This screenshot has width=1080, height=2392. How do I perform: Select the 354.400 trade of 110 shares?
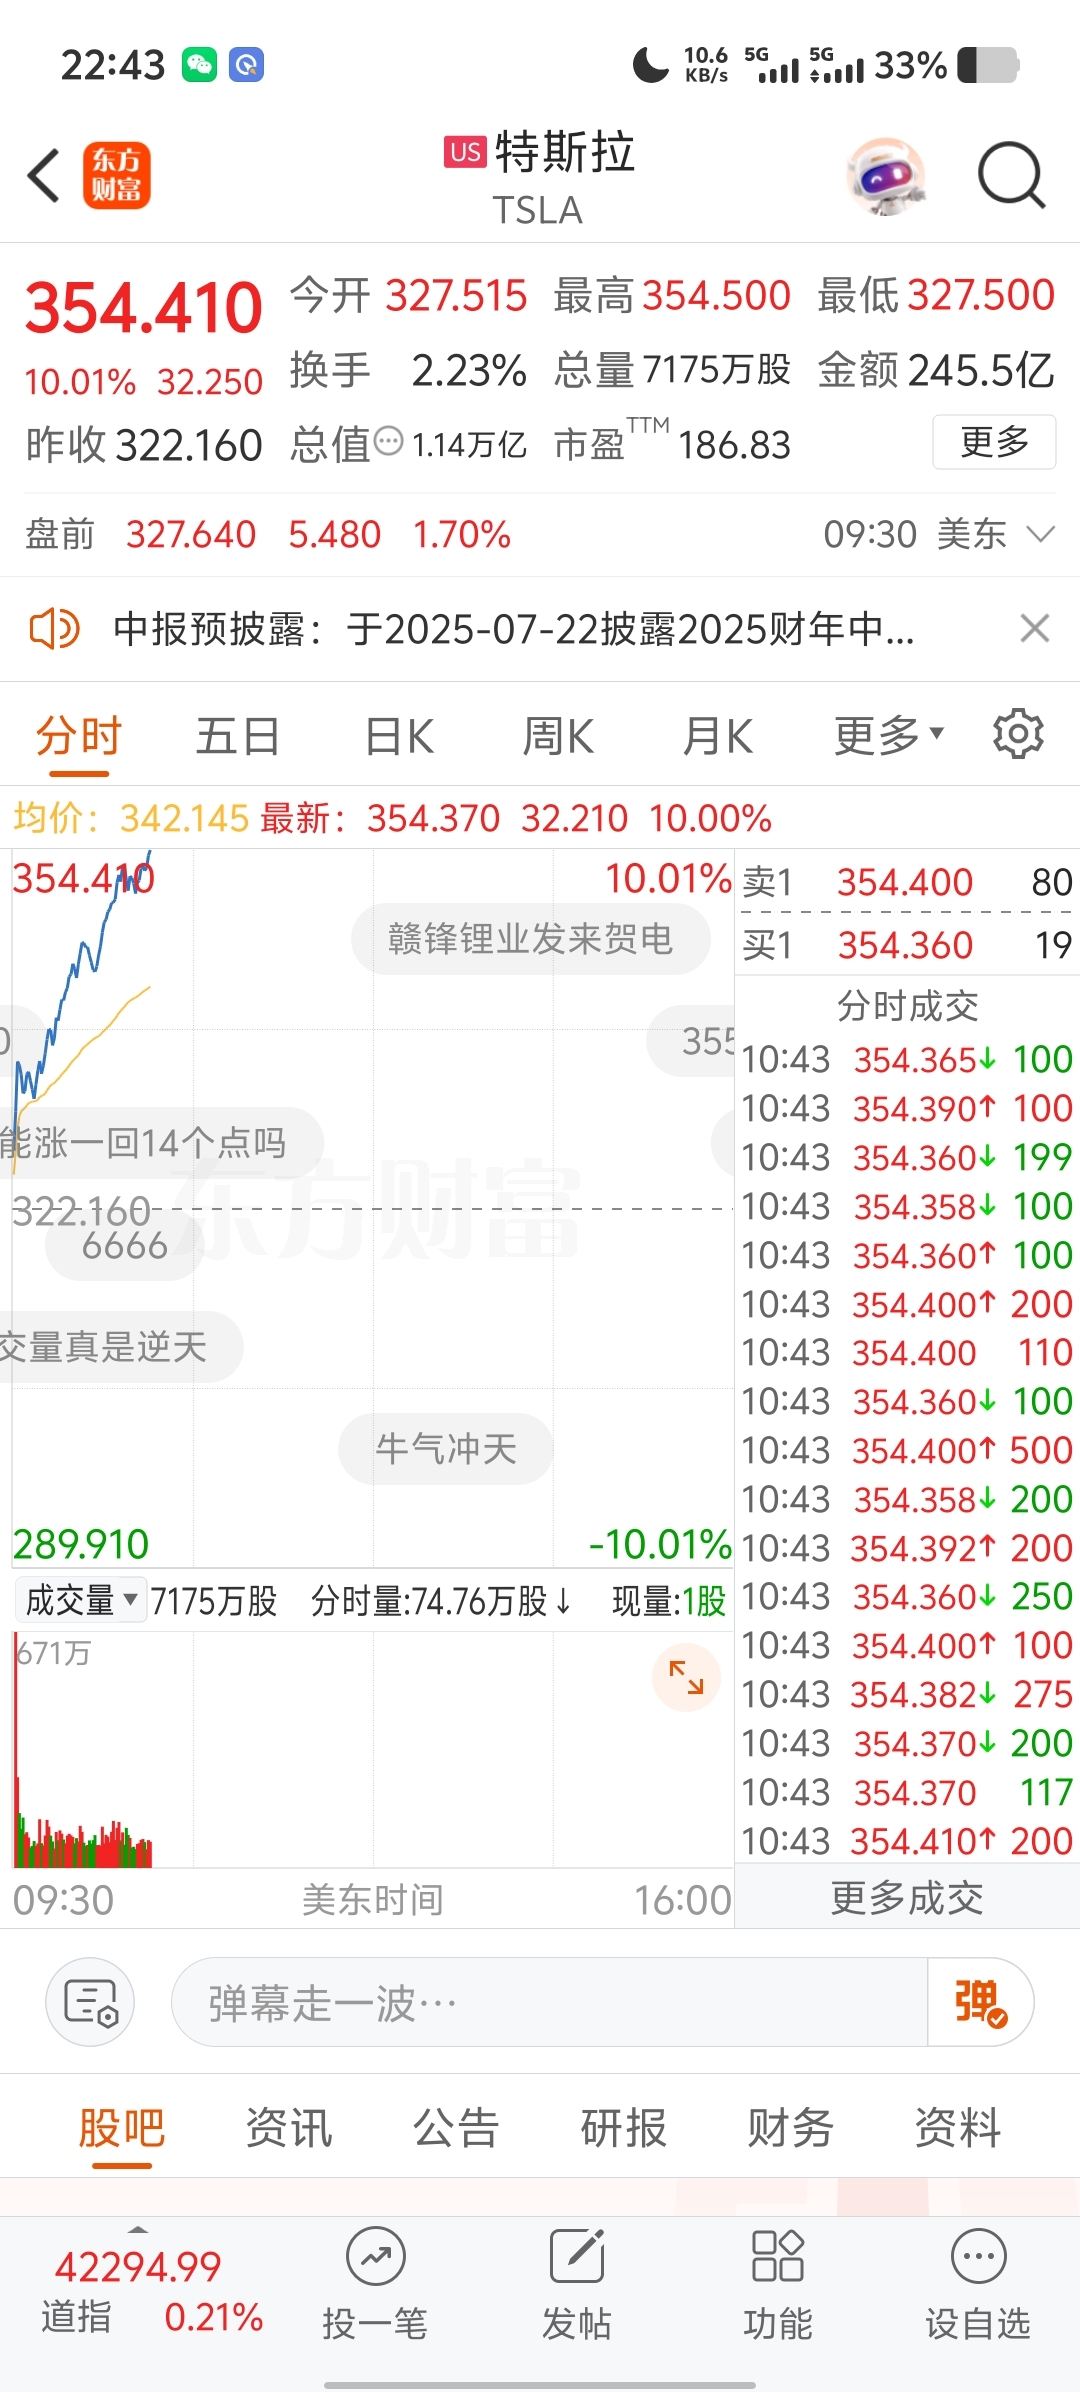(907, 1352)
